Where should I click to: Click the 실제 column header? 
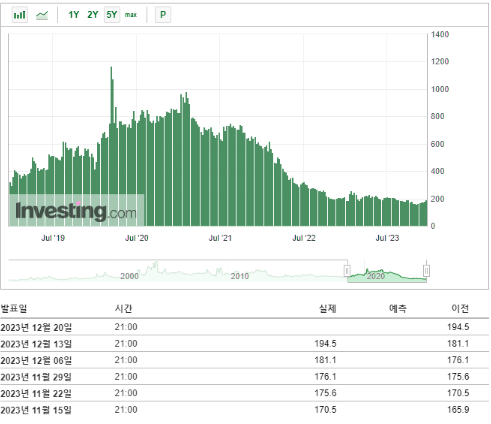[328, 309]
